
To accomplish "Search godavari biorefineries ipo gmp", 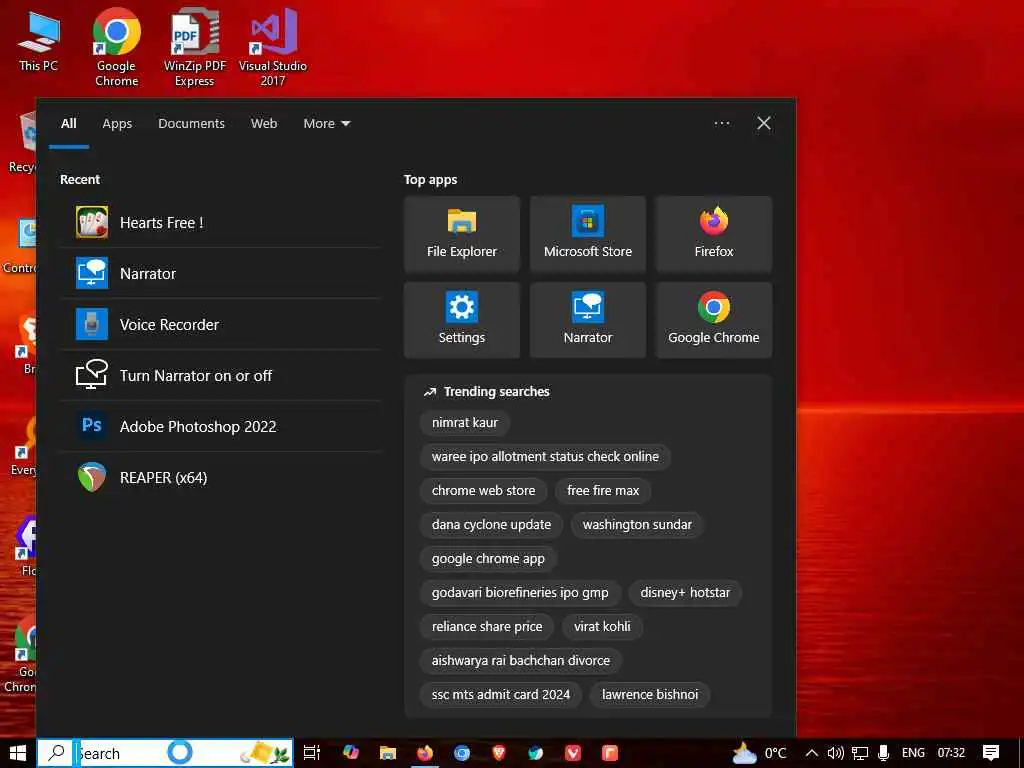I will click(520, 592).
